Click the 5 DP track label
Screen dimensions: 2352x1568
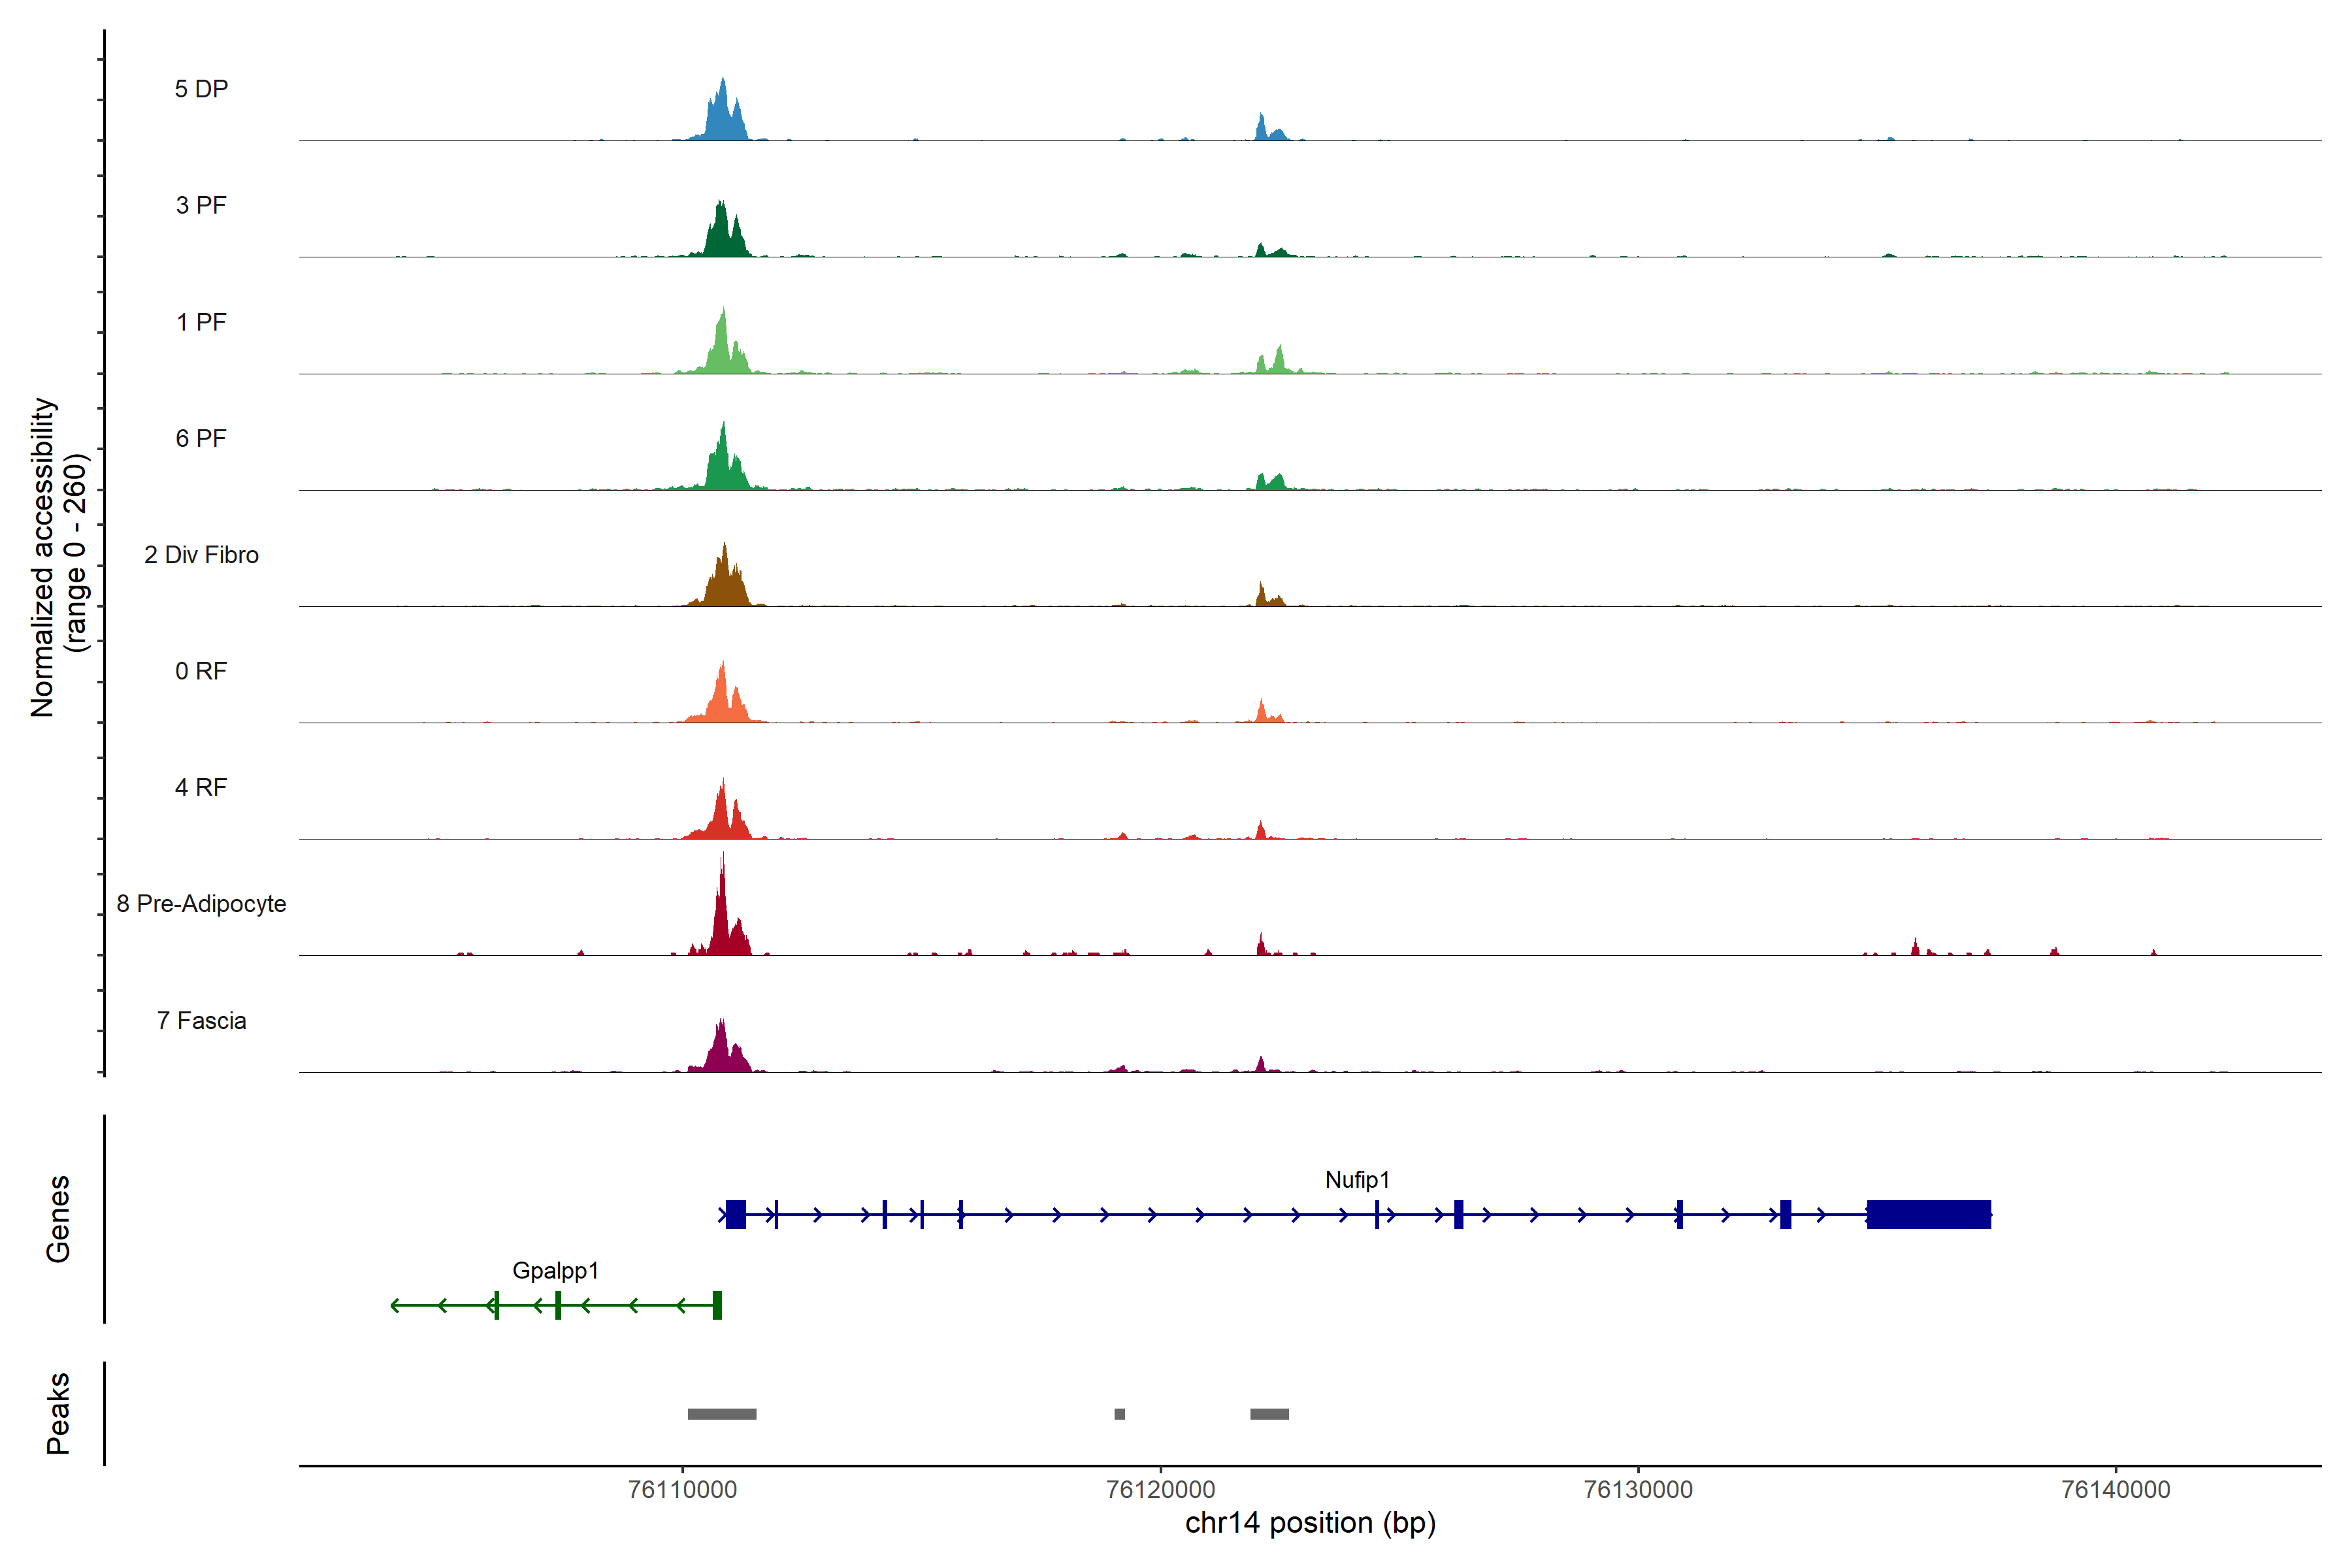click(201, 89)
